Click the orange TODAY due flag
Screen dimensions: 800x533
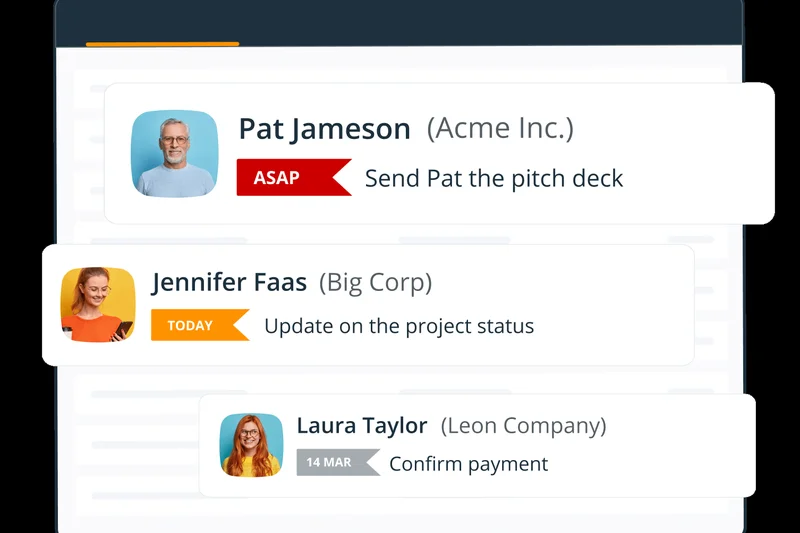[x=194, y=326]
